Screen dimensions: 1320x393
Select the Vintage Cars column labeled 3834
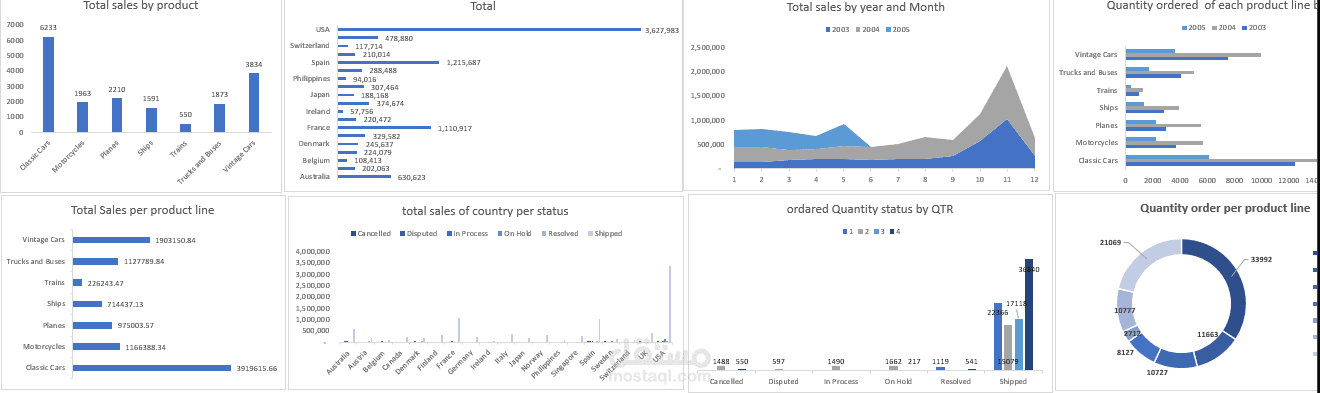(254, 102)
